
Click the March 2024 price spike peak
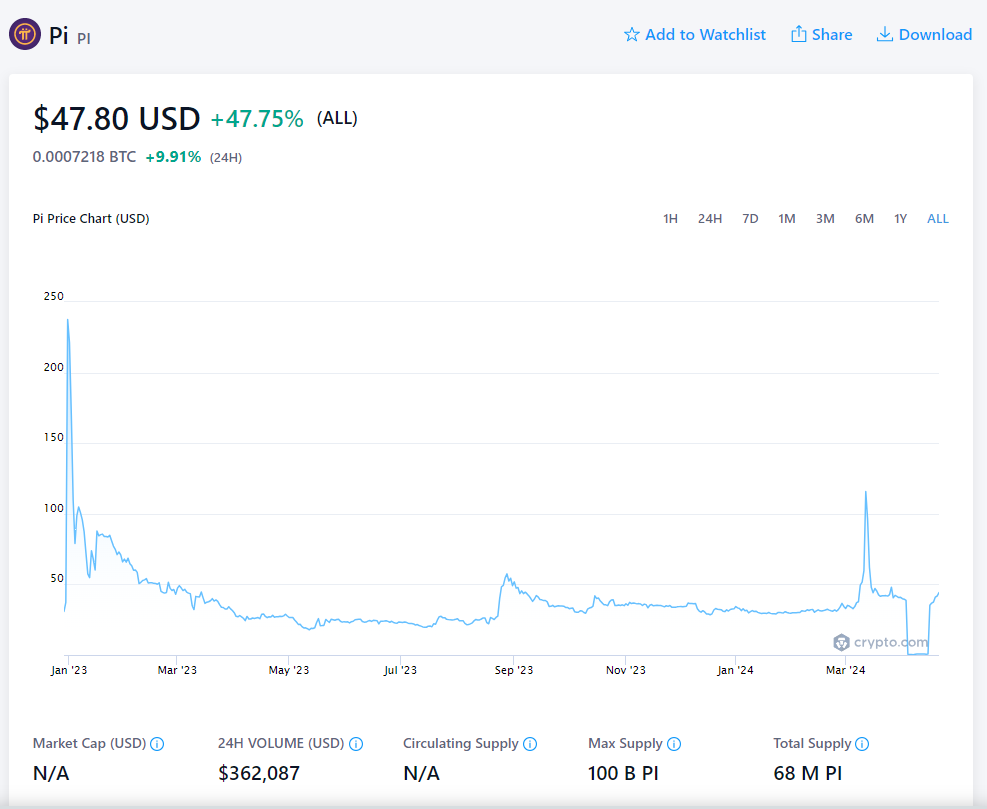[866, 492]
